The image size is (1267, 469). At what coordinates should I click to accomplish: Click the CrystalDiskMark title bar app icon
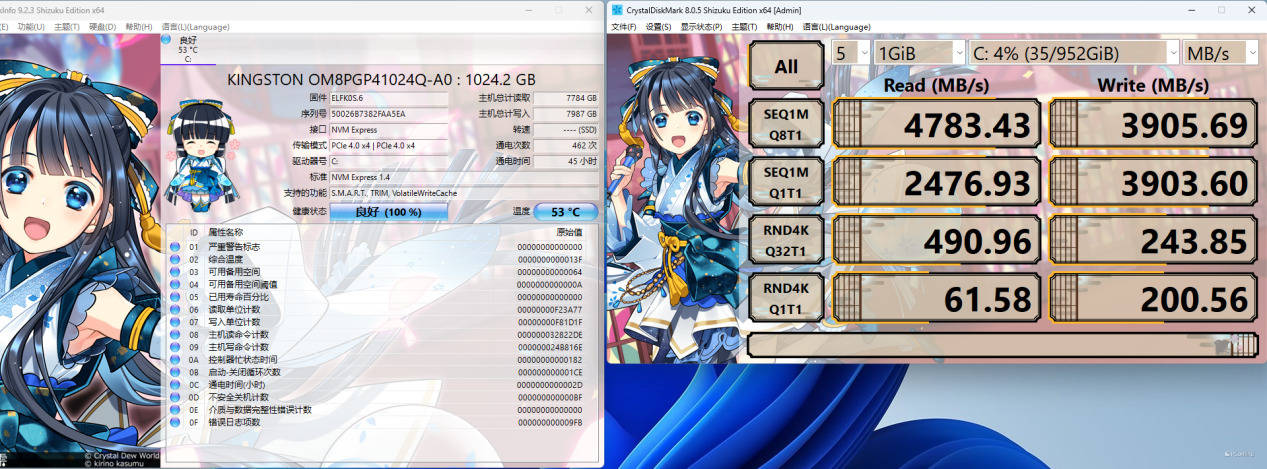pos(617,9)
